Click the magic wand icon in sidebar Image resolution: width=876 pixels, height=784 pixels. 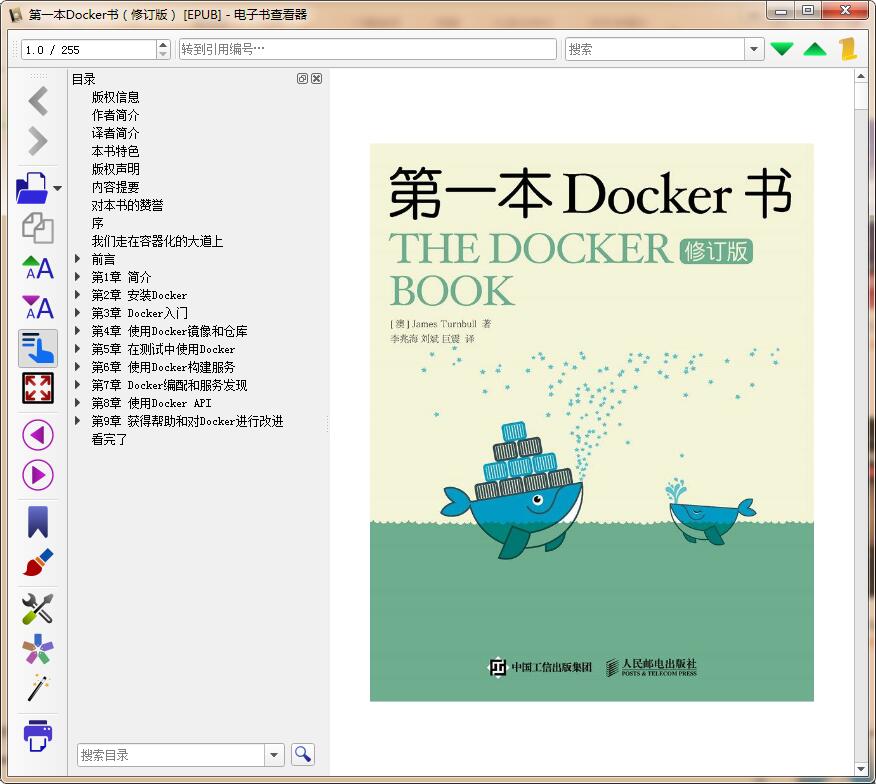click(x=38, y=688)
